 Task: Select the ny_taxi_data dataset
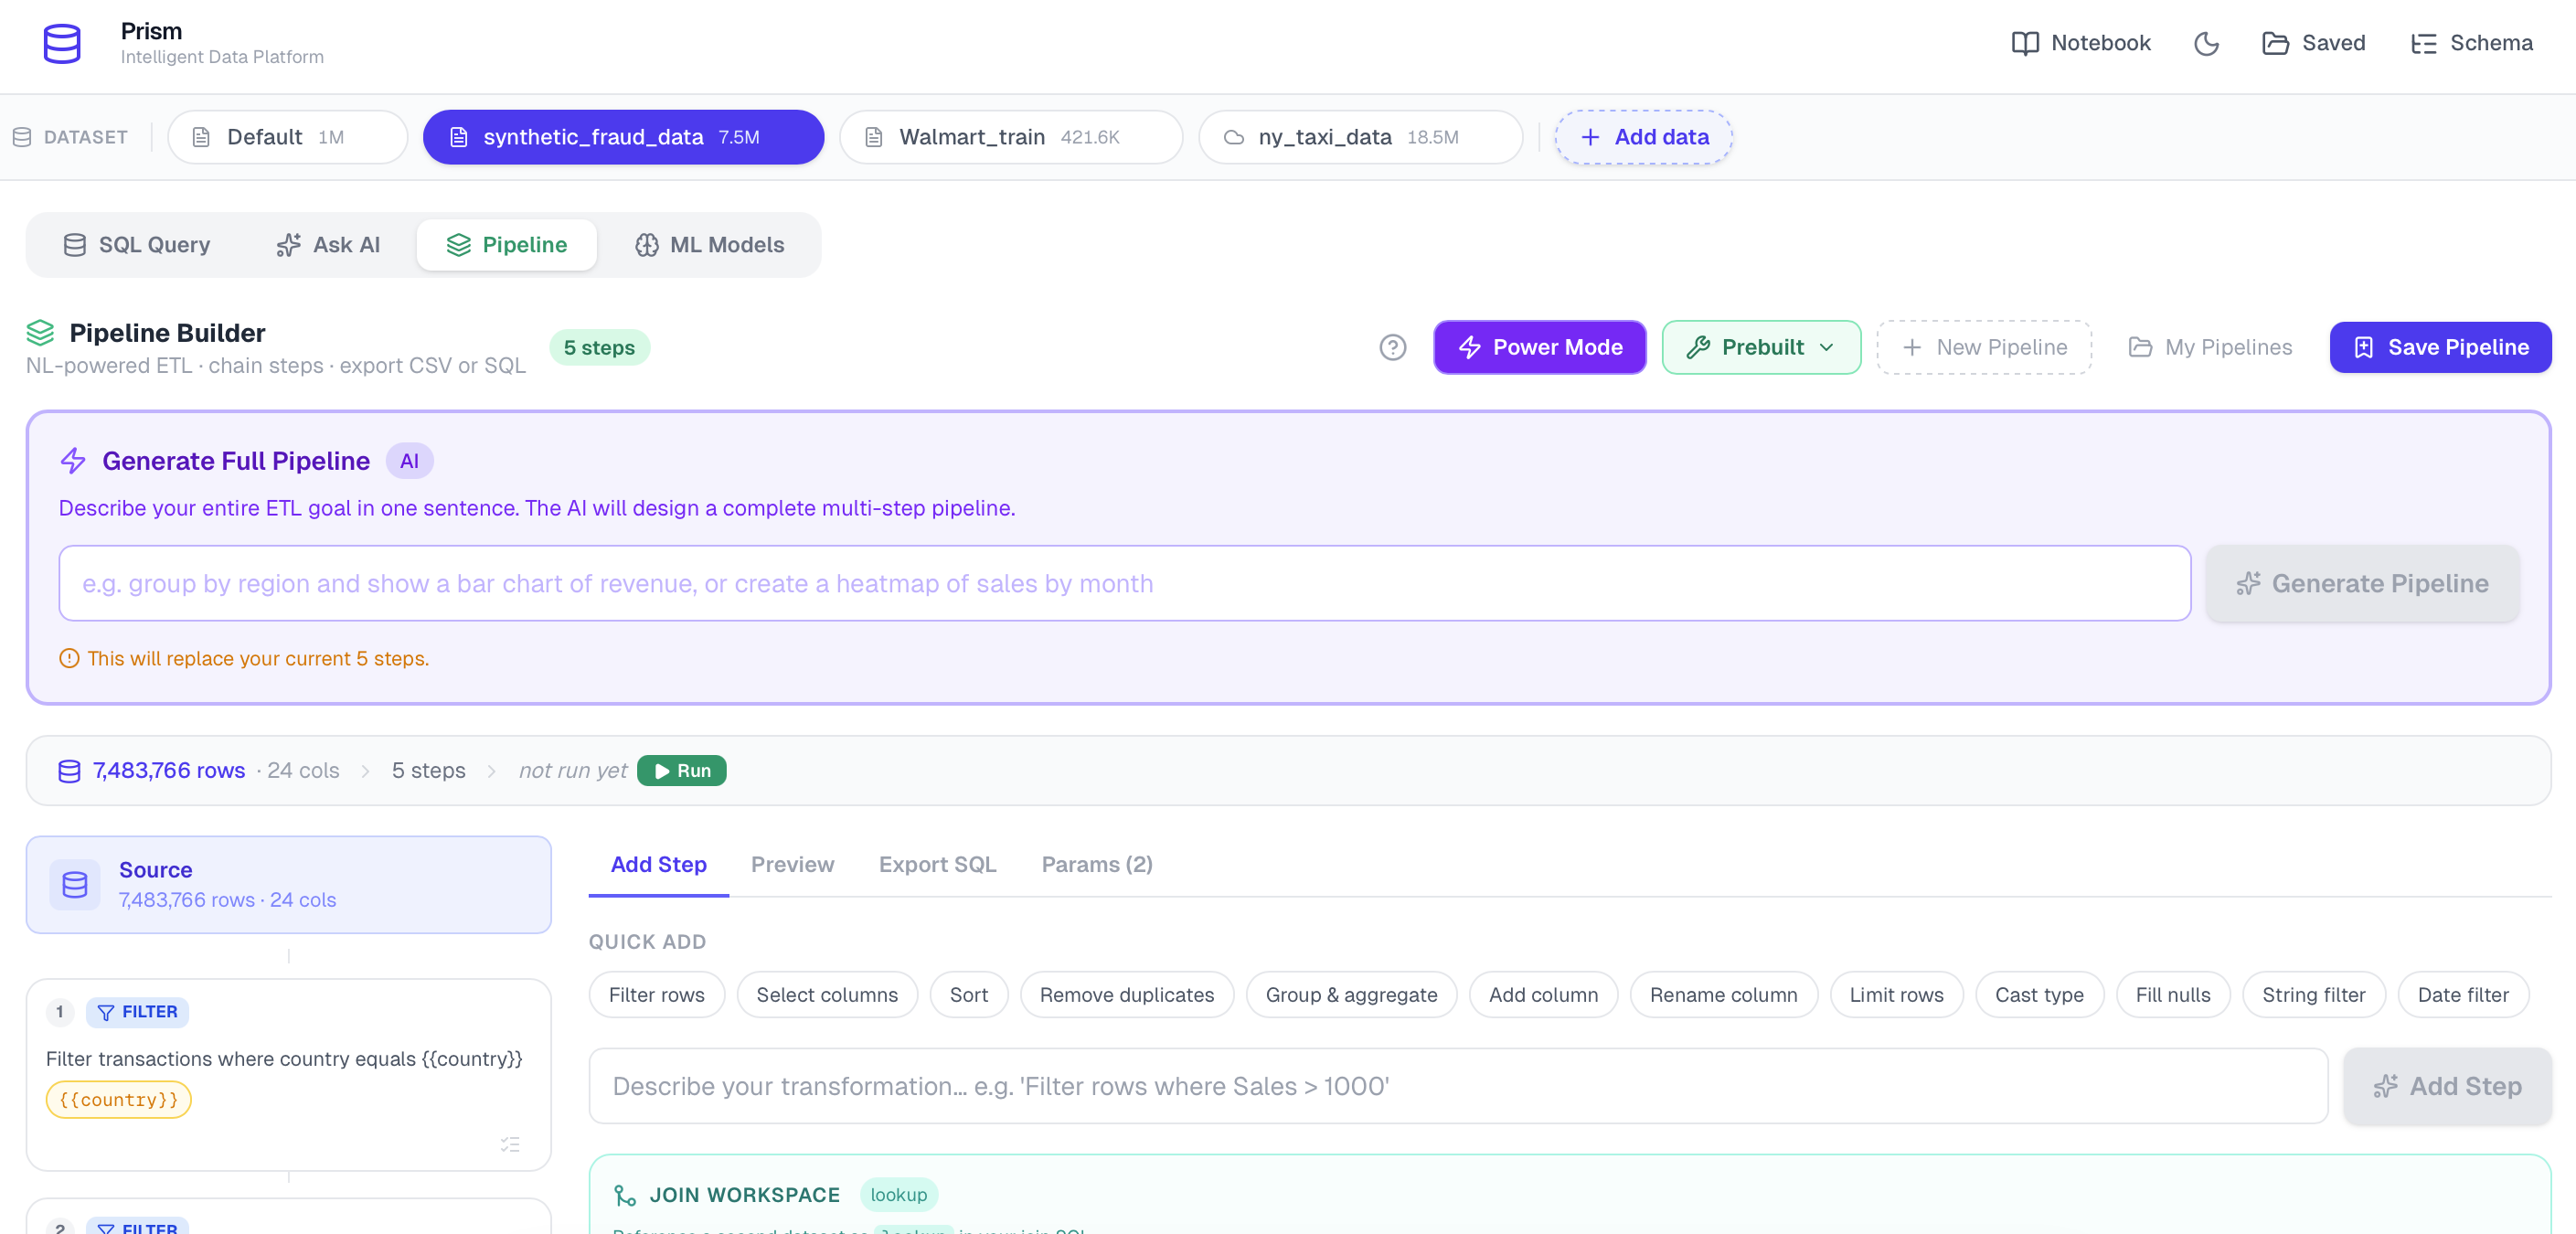pos(1360,137)
